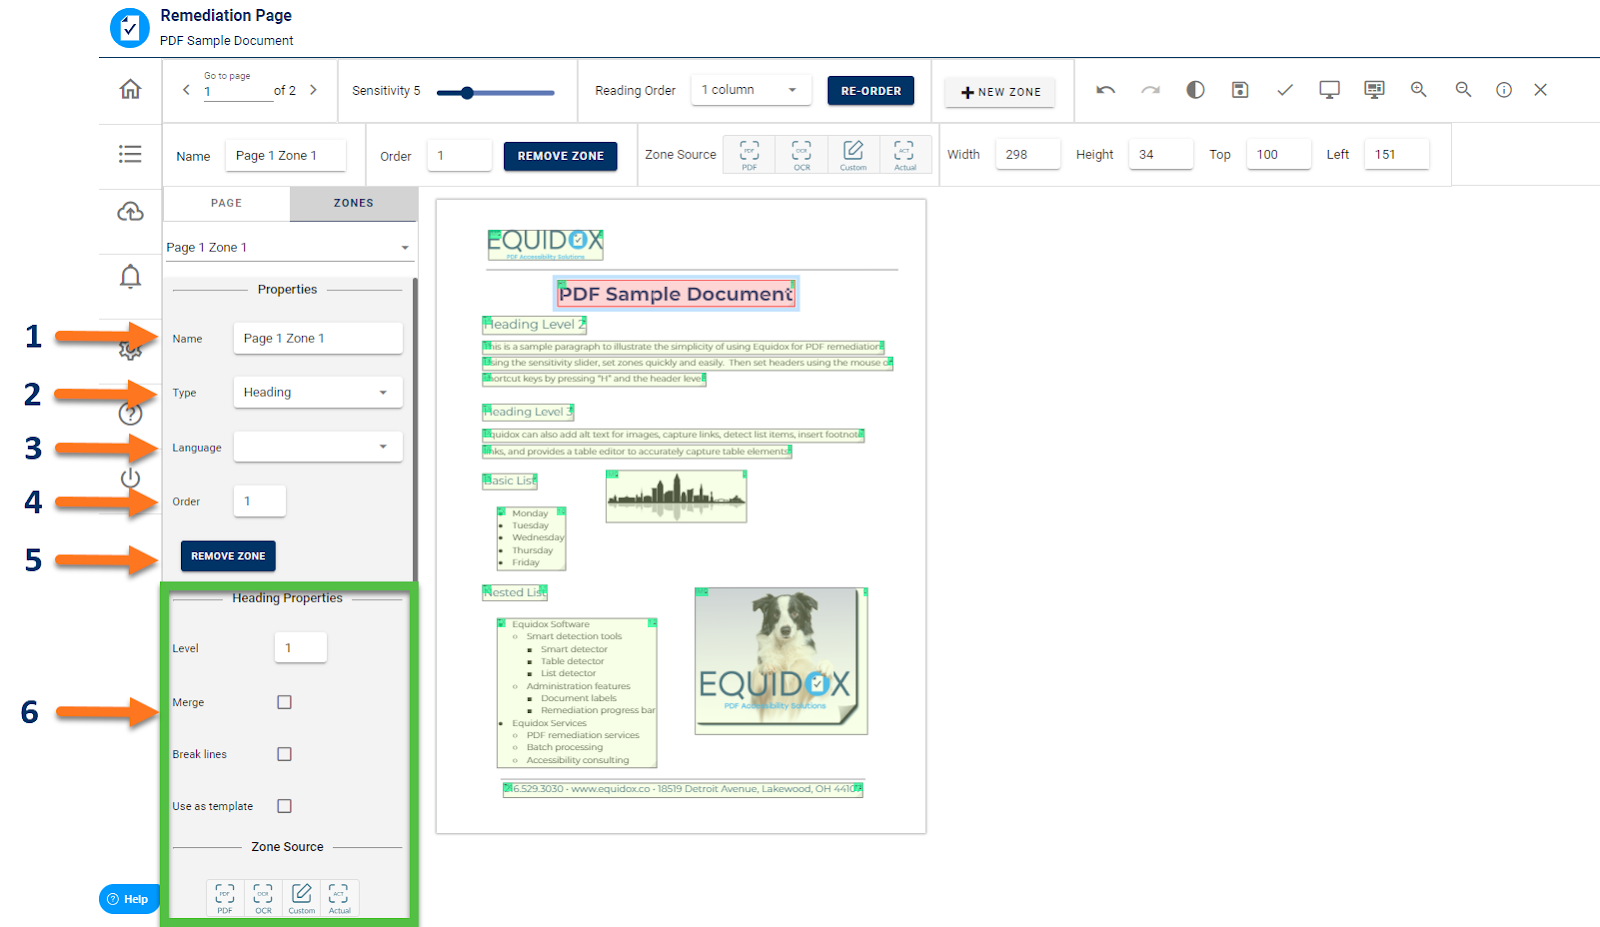Select Actual zone source in side panel
Image resolution: width=1600 pixels, height=927 pixels.
click(340, 898)
